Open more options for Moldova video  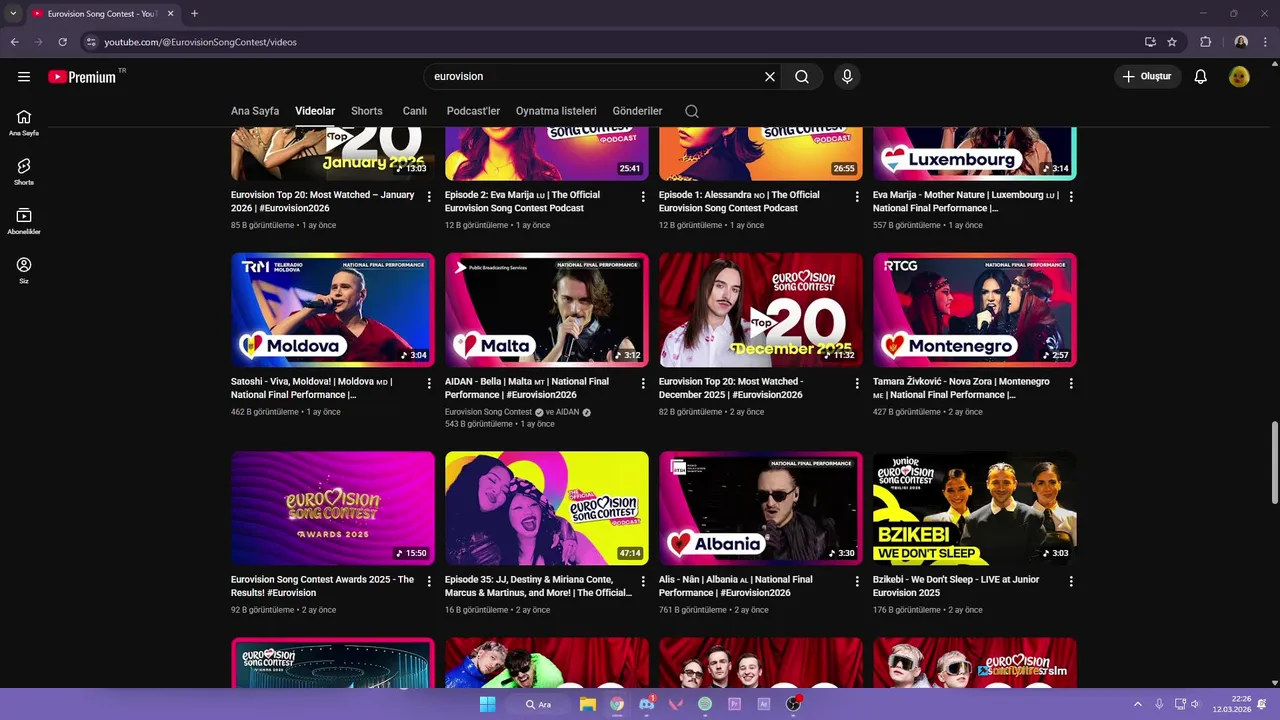pos(429,383)
